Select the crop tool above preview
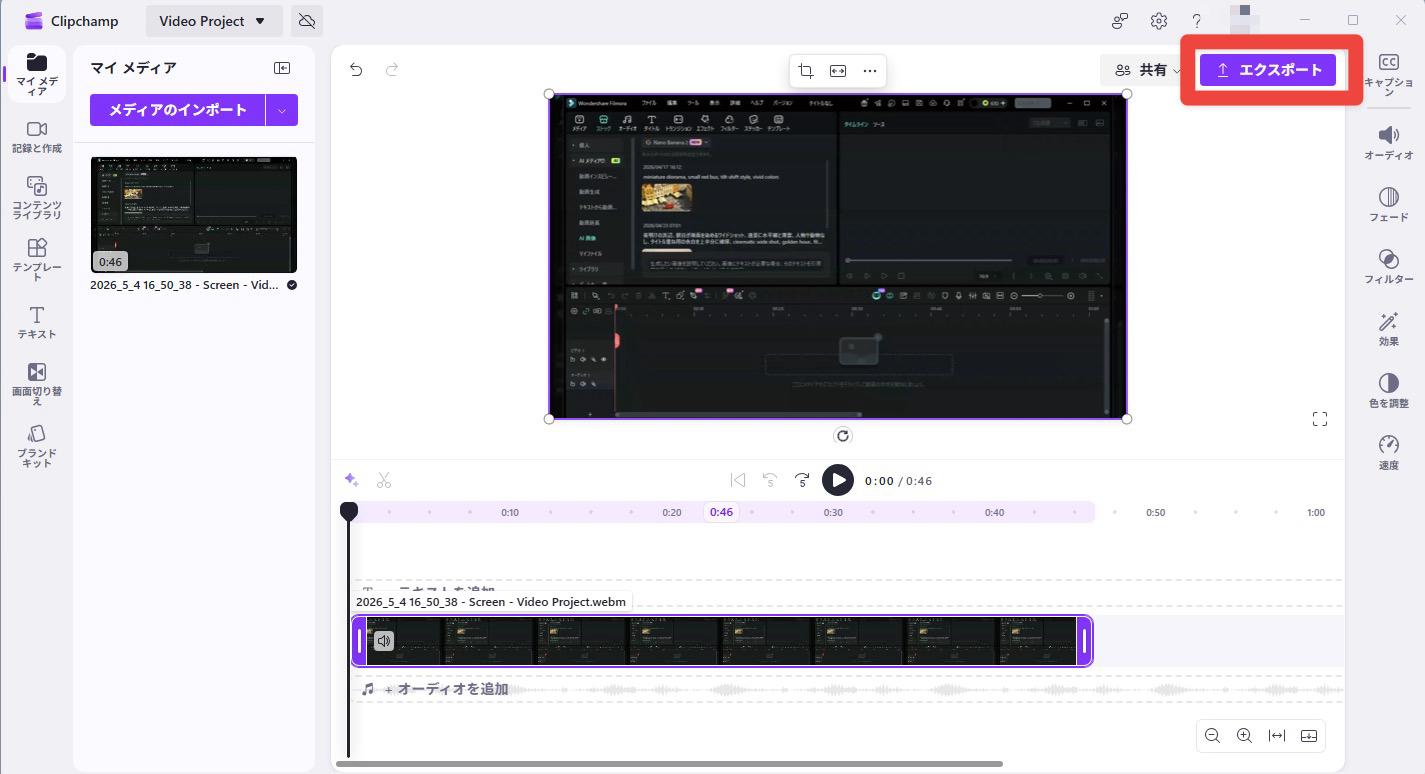Screen dimensions: 1425x774 pyautogui.click(x=806, y=70)
